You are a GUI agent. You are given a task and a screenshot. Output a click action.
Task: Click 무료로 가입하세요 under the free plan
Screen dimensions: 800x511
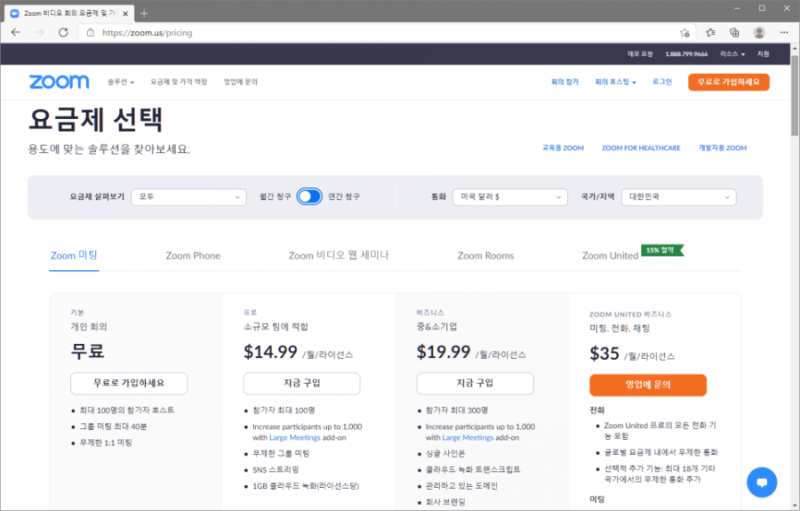click(x=129, y=383)
